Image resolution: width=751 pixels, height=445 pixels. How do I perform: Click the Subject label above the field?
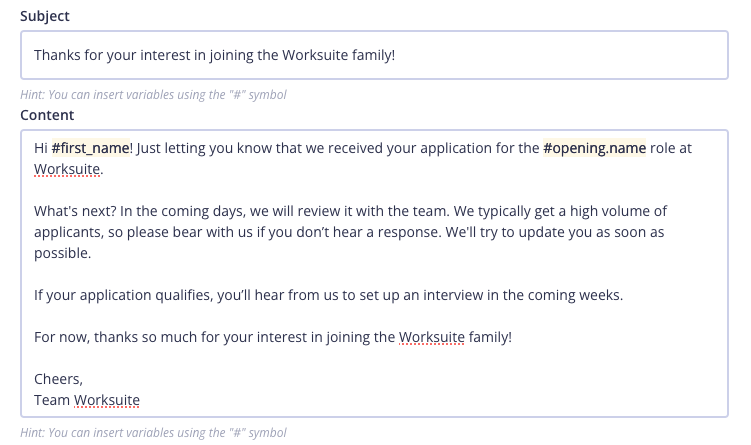coord(45,17)
